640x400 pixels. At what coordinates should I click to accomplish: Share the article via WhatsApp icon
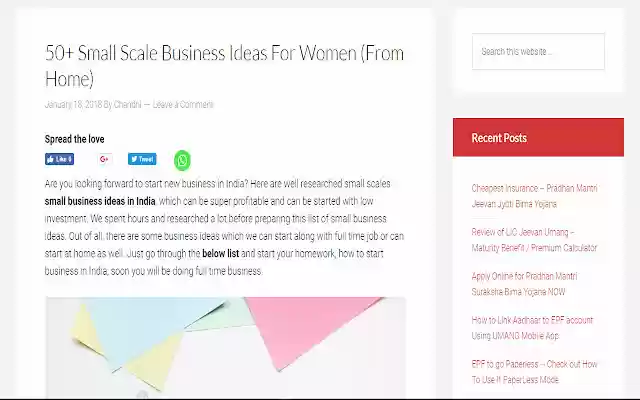point(182,160)
